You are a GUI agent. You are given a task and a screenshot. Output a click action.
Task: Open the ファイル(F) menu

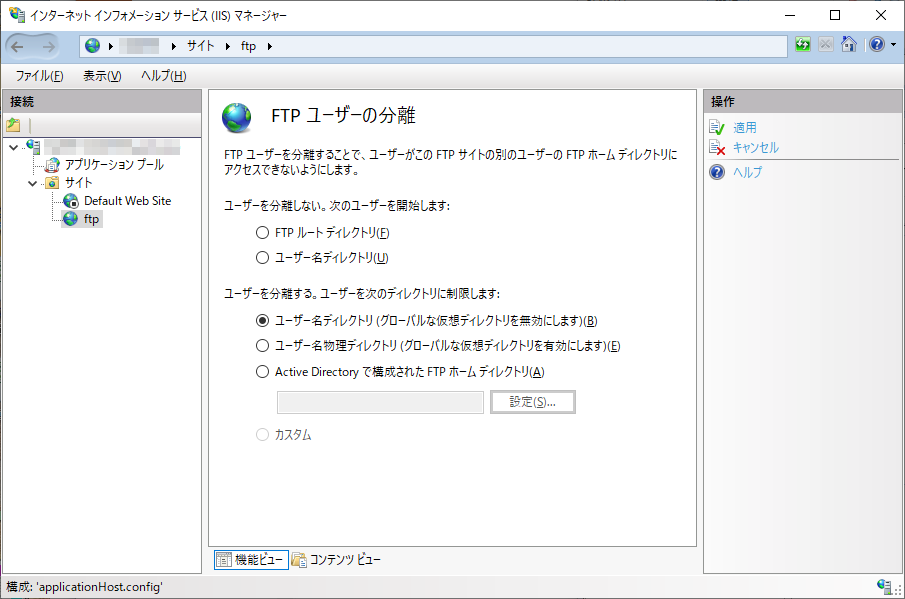pos(39,76)
